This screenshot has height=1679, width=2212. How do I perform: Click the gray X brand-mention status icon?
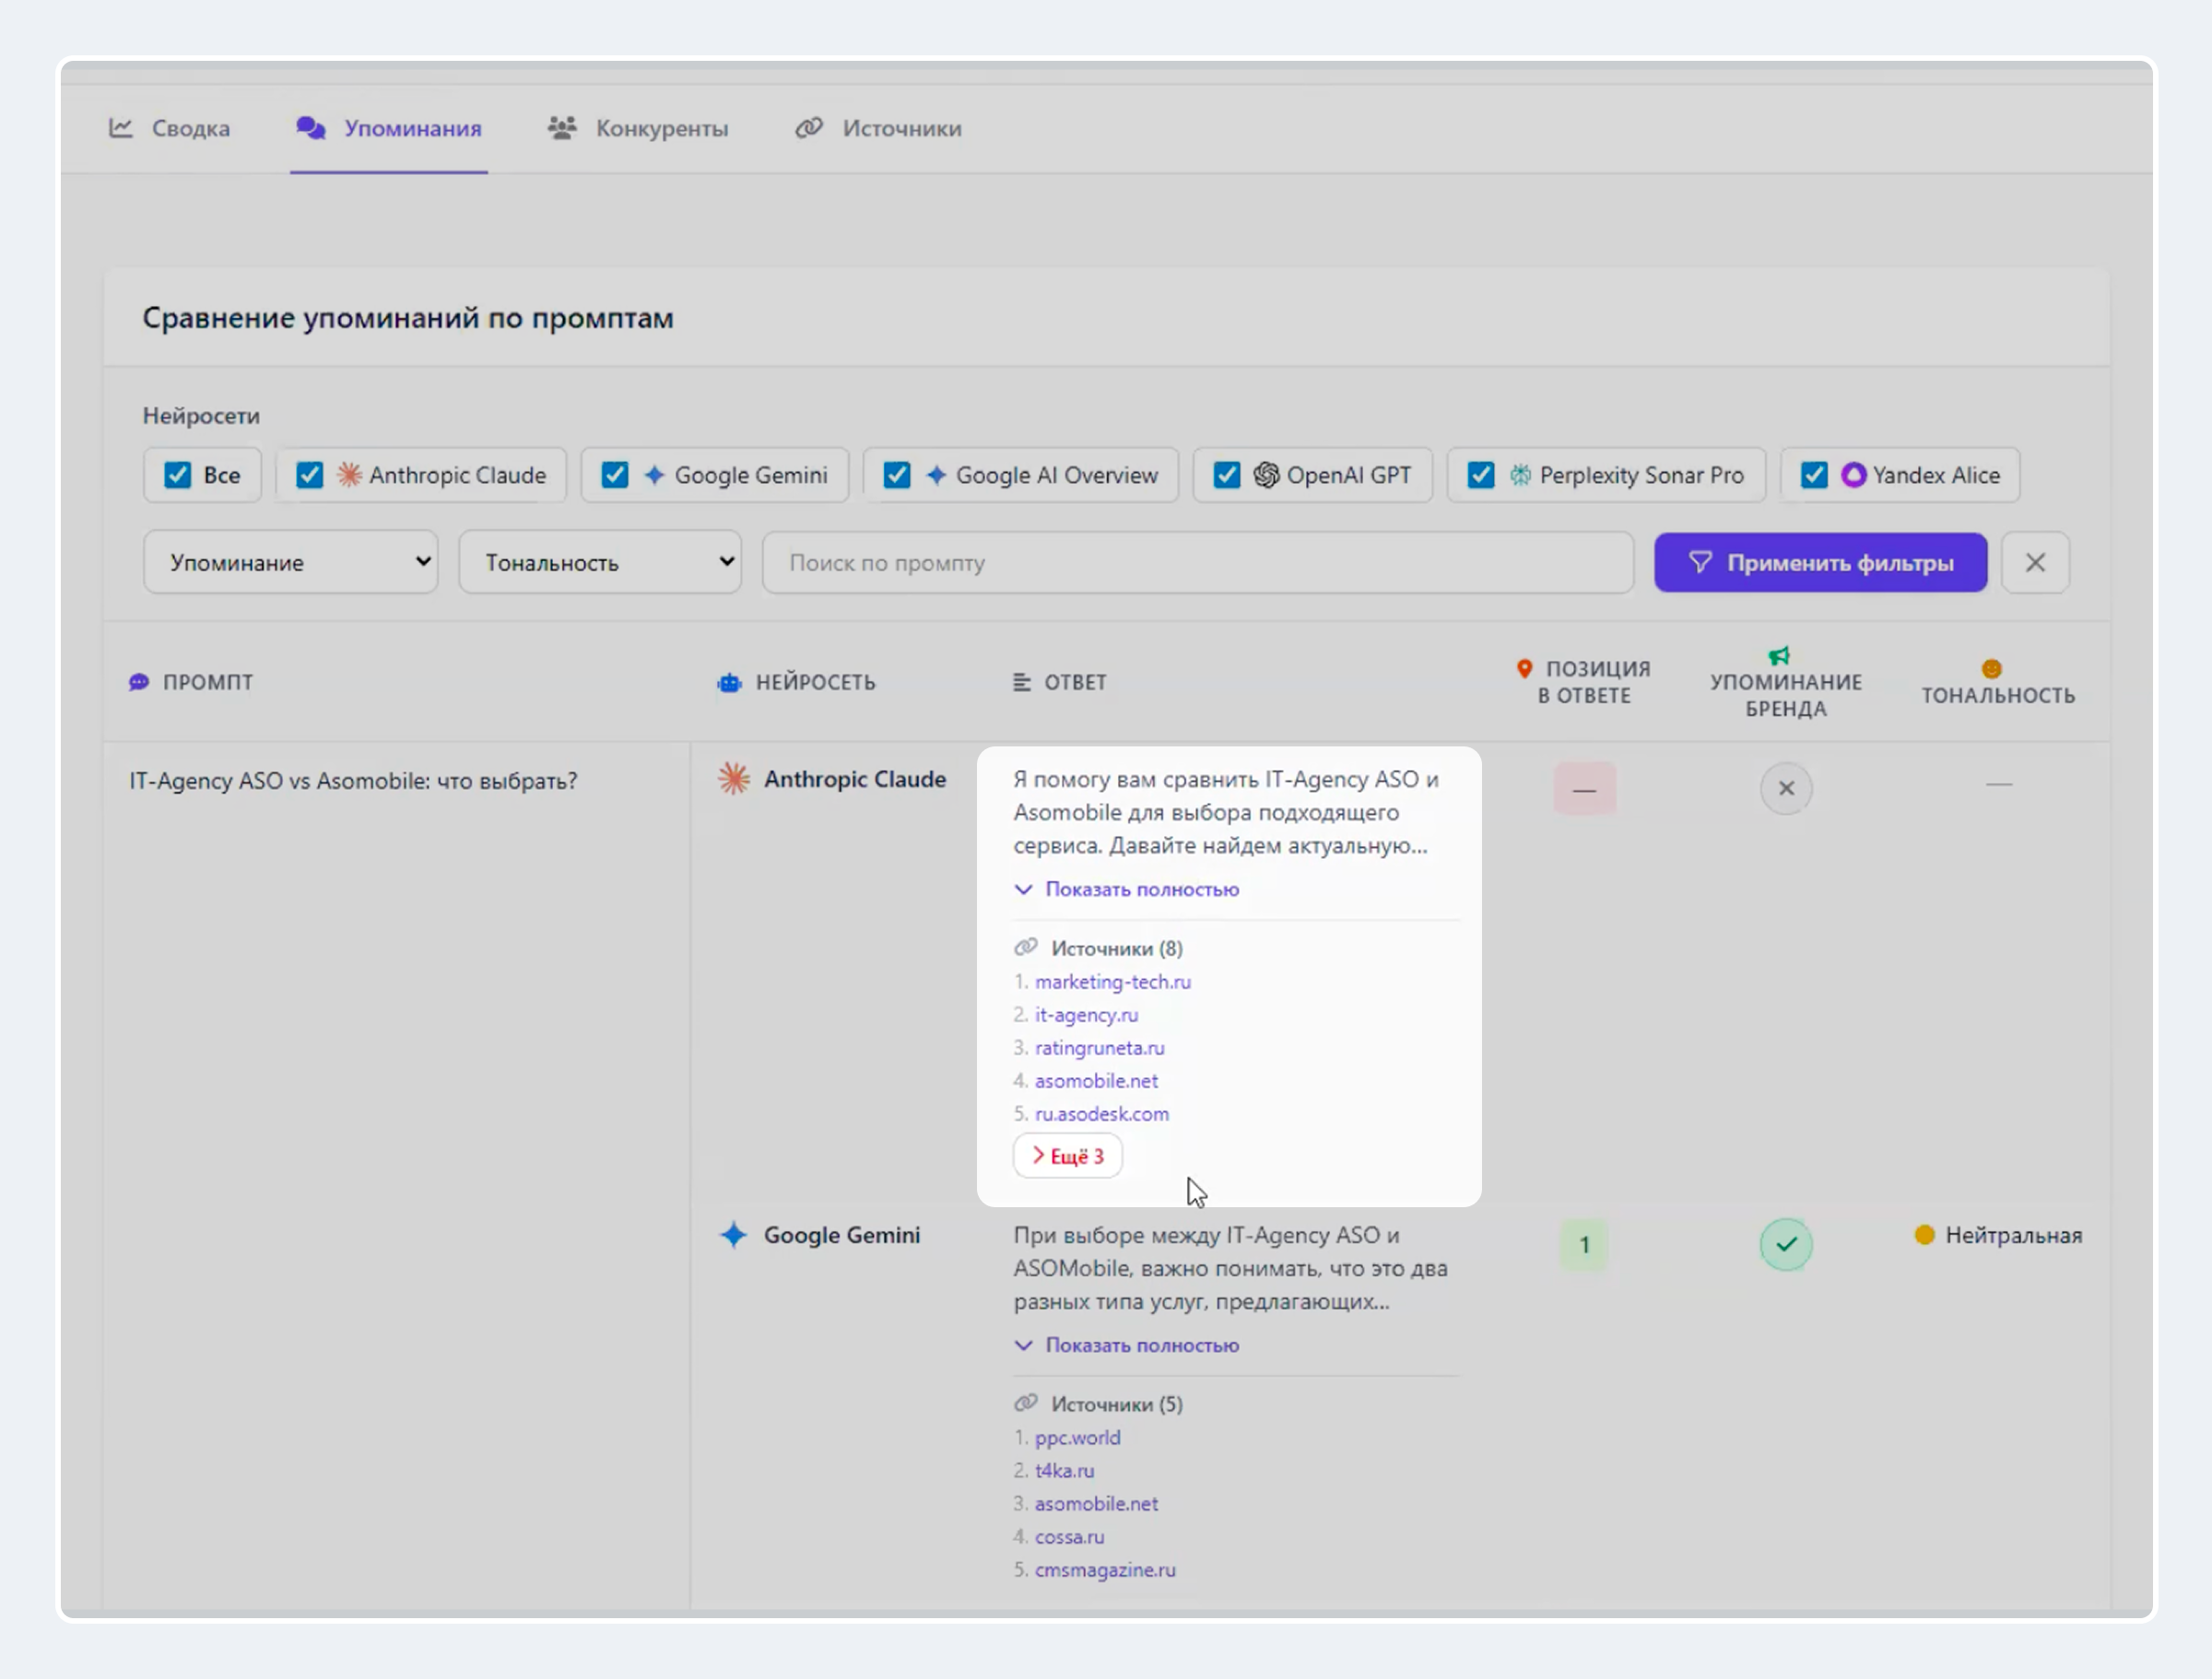pos(1785,789)
